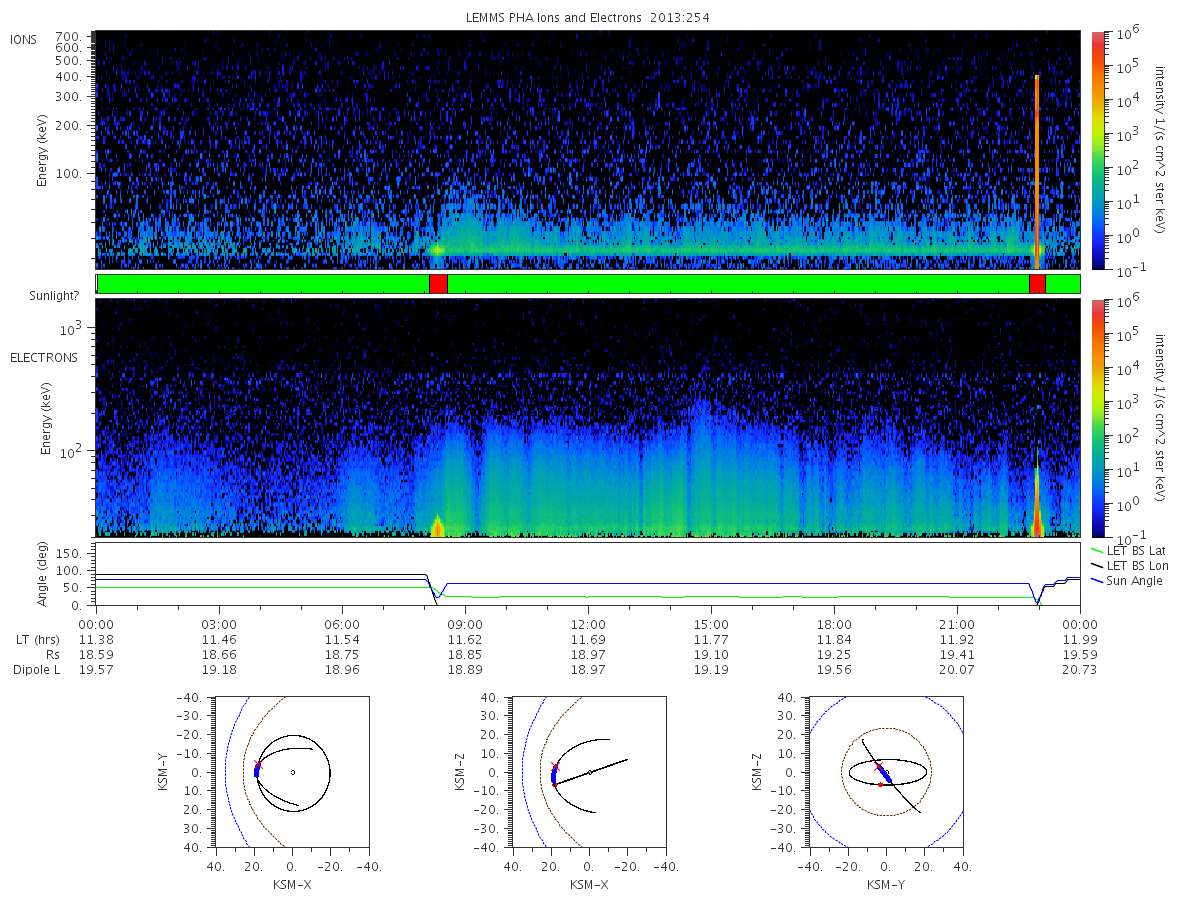This screenshot has width=1200, height=900.
Task: Click the IONS panel label
Action: pos(24,39)
